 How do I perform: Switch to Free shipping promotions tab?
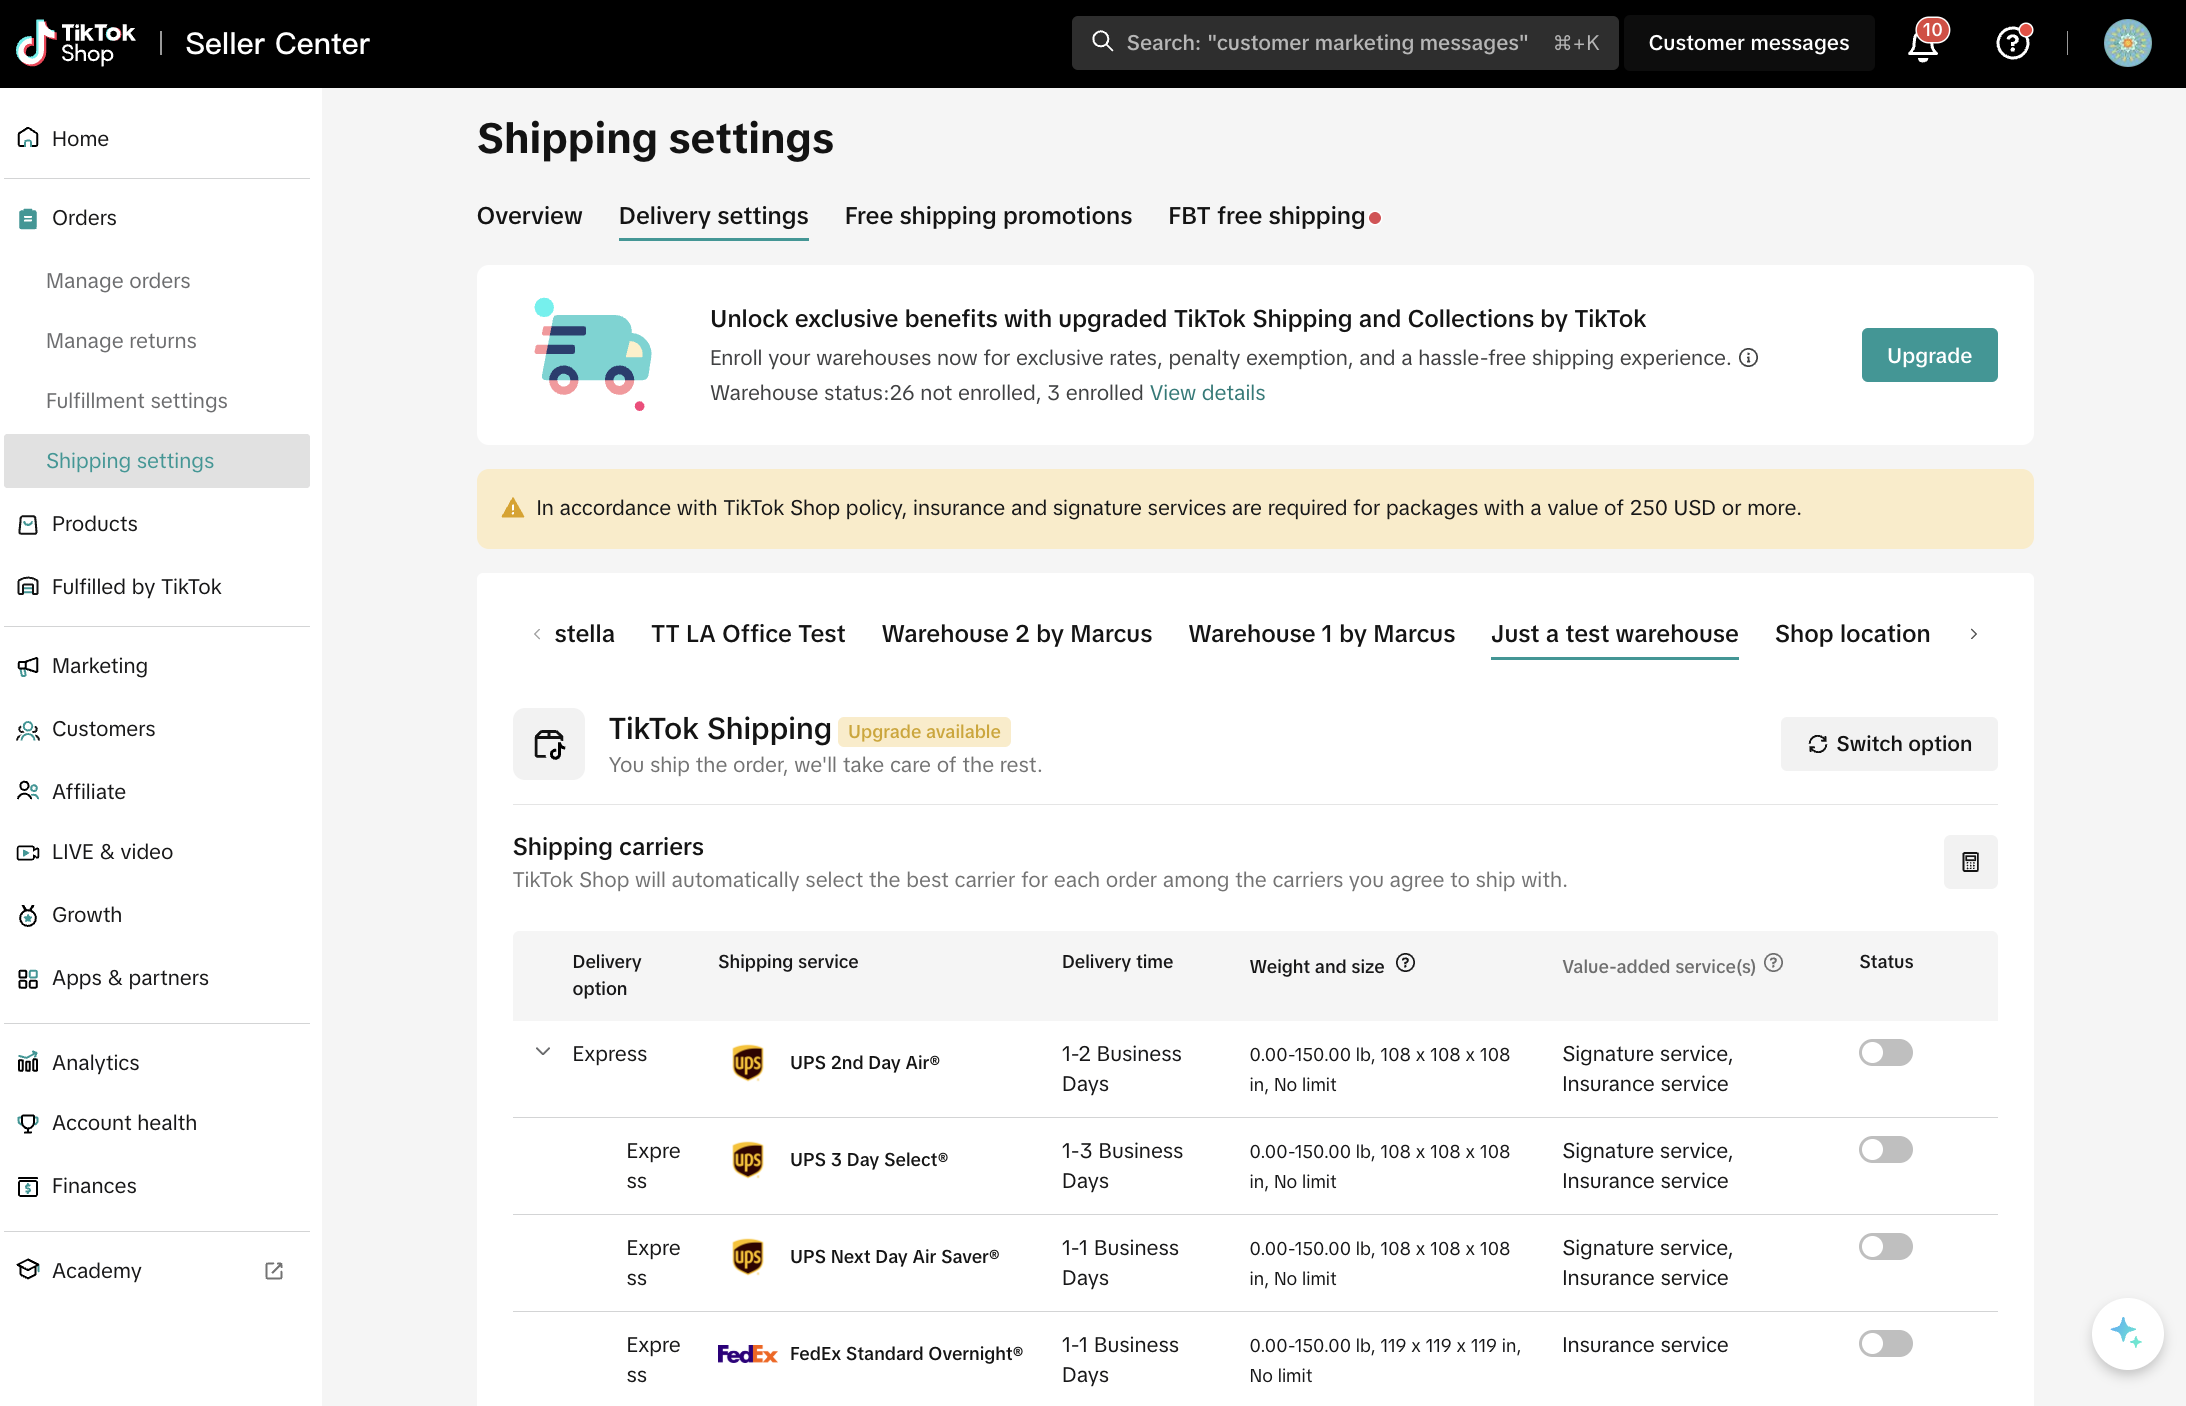tap(988, 216)
